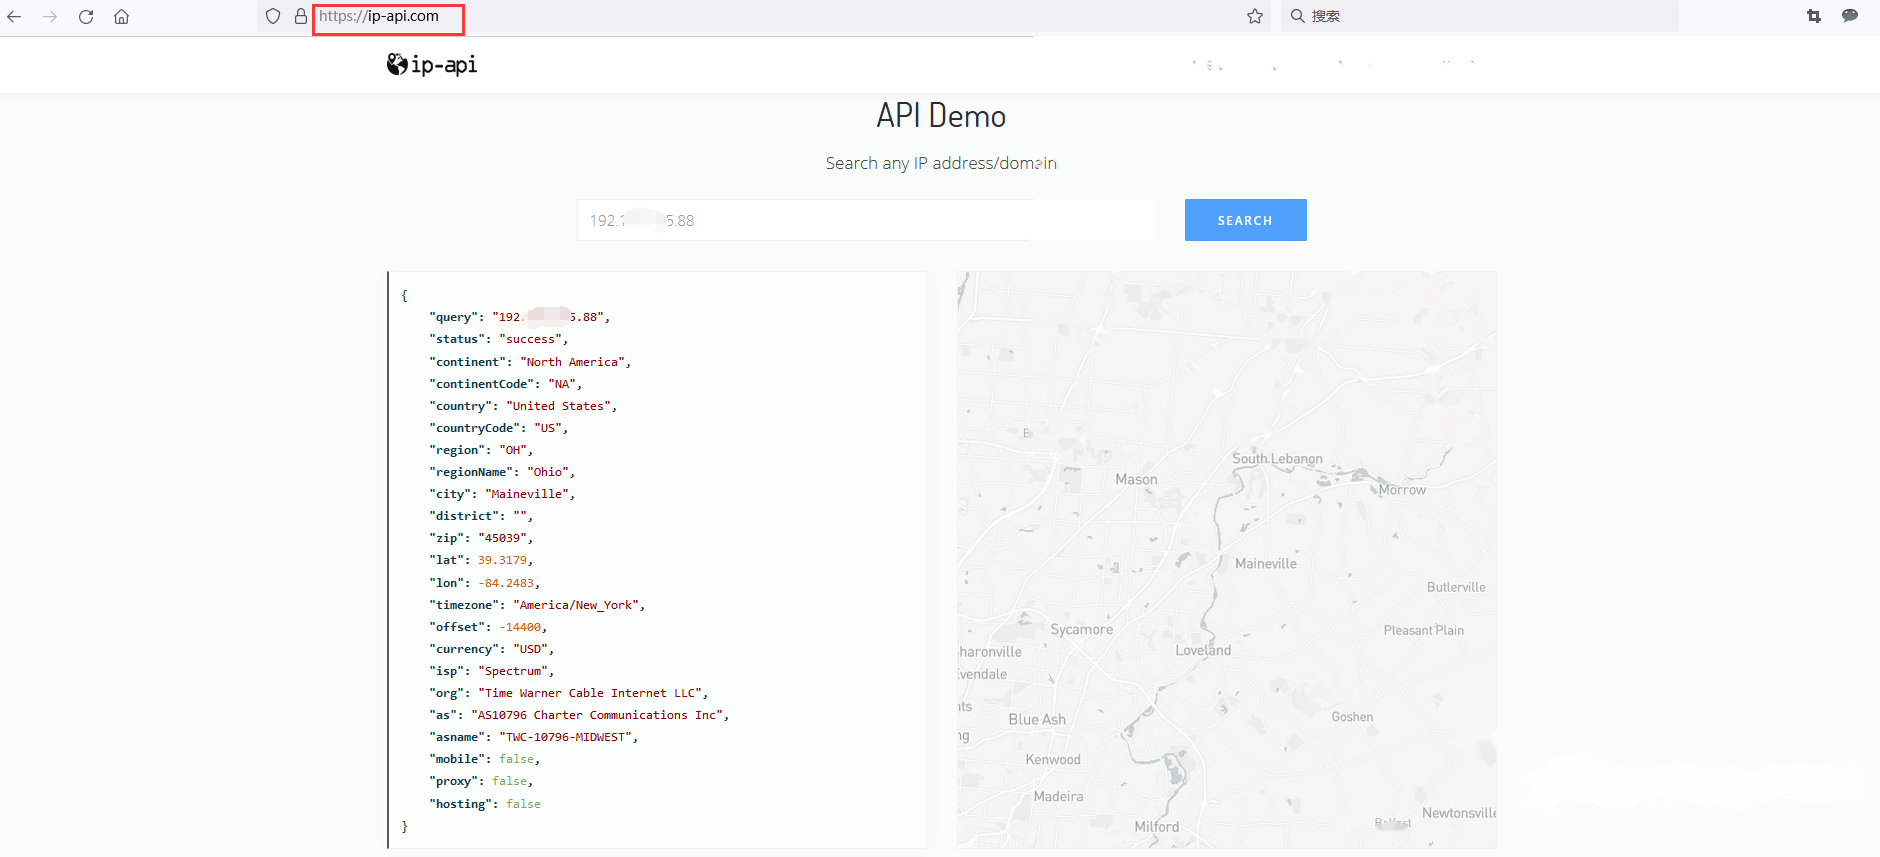
Task: Open the chat bubble toolbar icon
Action: (1850, 16)
